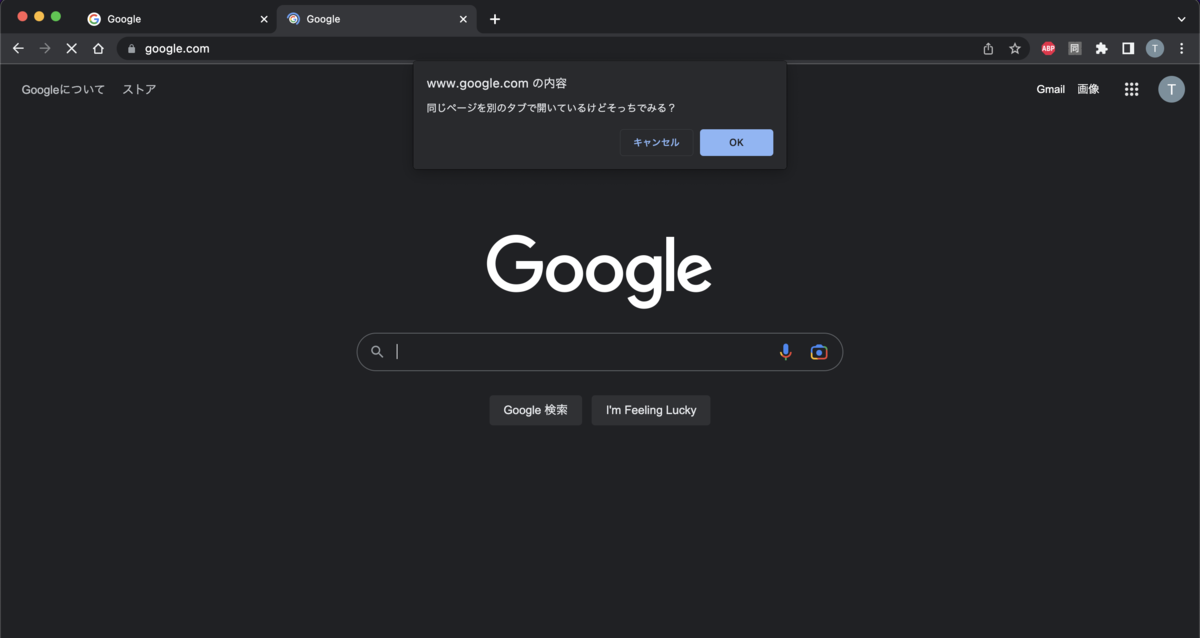Switch to the first Google tab
Screen dimensions: 1200x638
(x=178, y=19)
